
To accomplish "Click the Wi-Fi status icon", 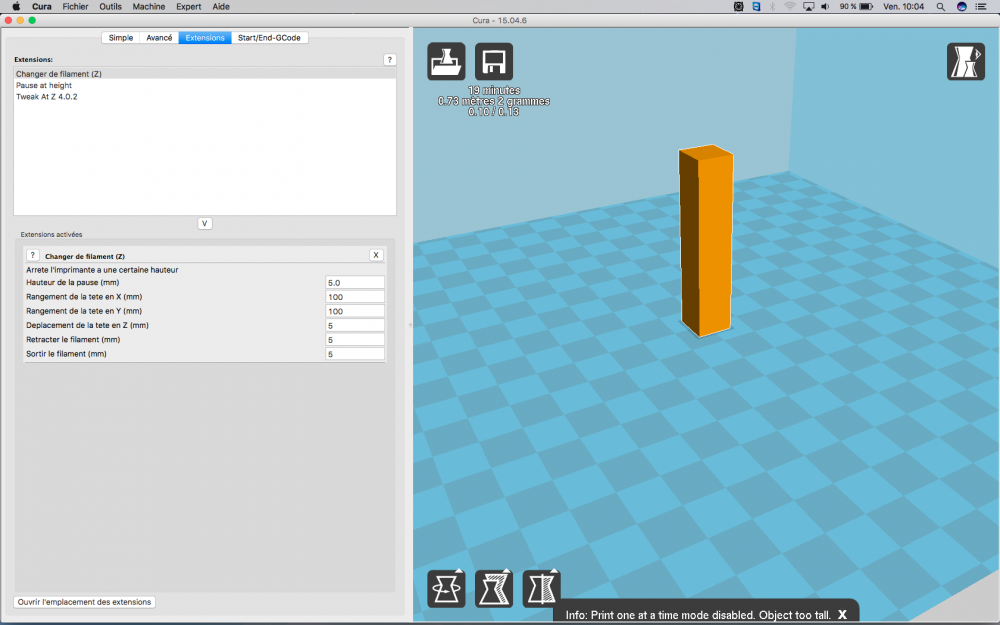I will 790,6.
